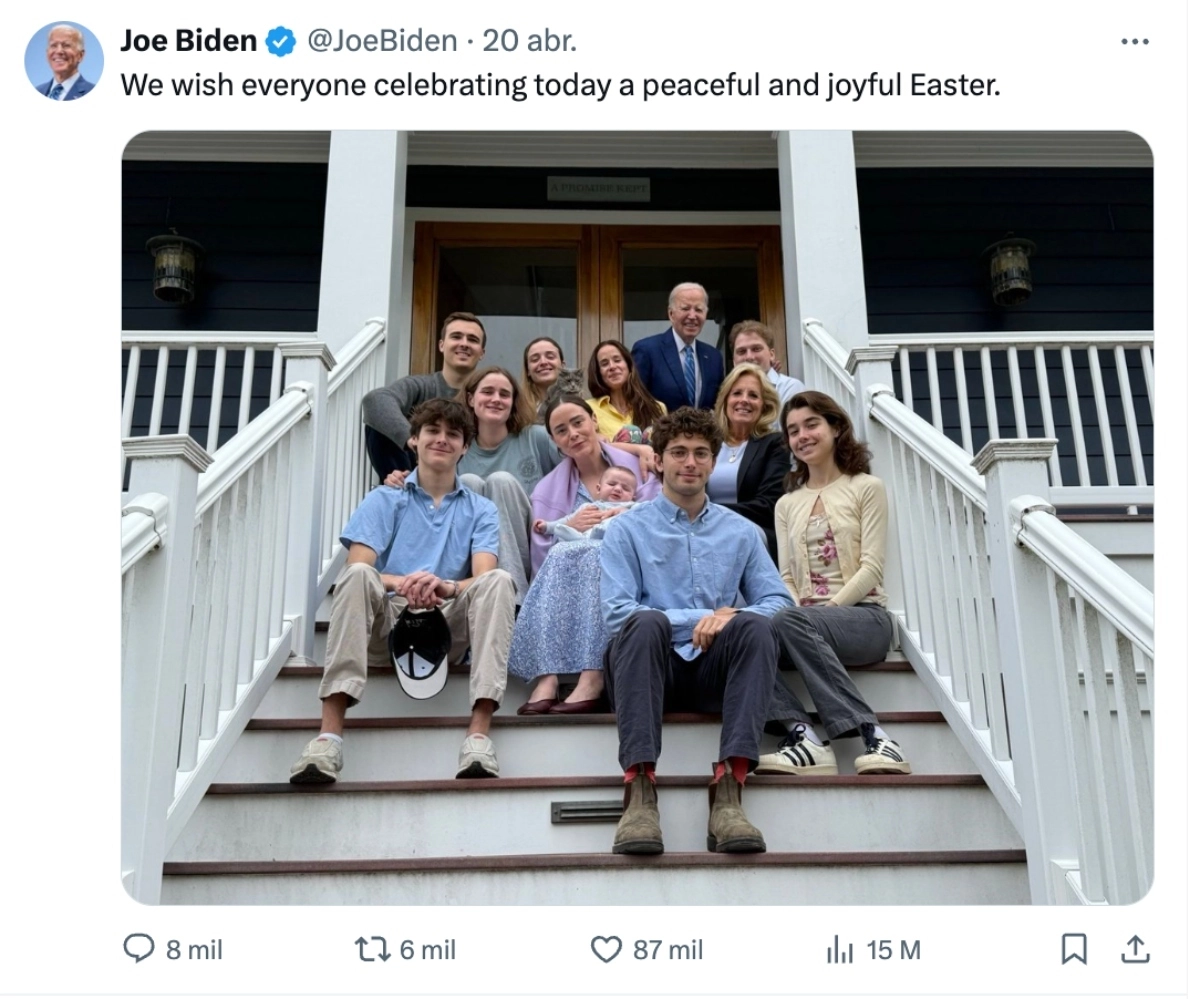This screenshot has height=999, width=1200.
Task: Click the 20 abr. timestamp
Action: [x=529, y=41]
